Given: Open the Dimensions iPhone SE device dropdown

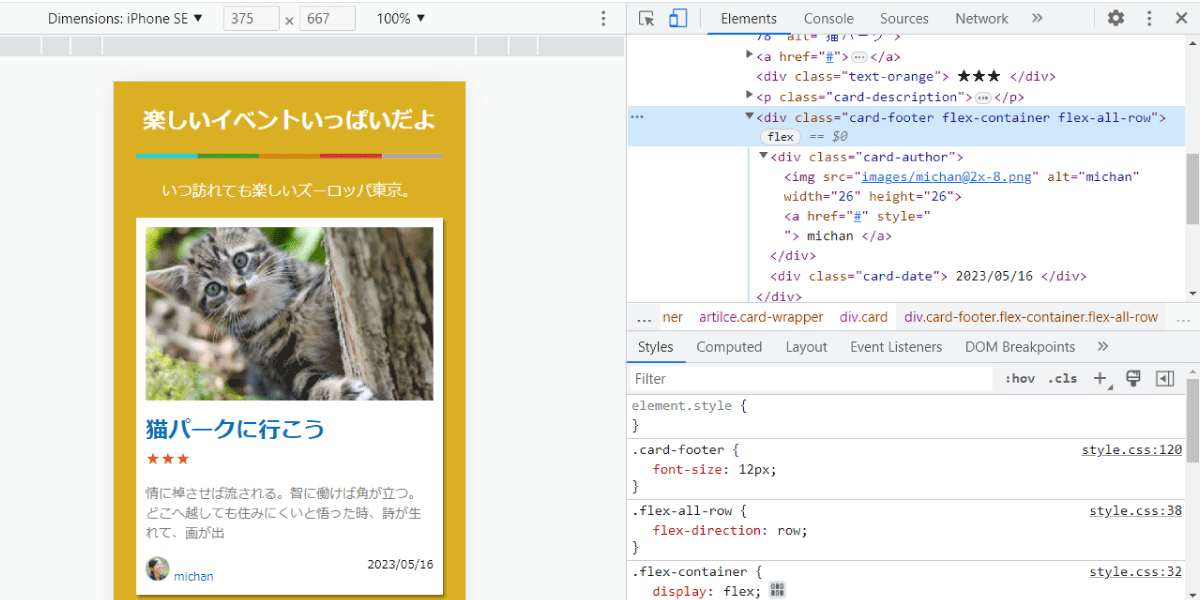Looking at the screenshot, I should [125, 18].
